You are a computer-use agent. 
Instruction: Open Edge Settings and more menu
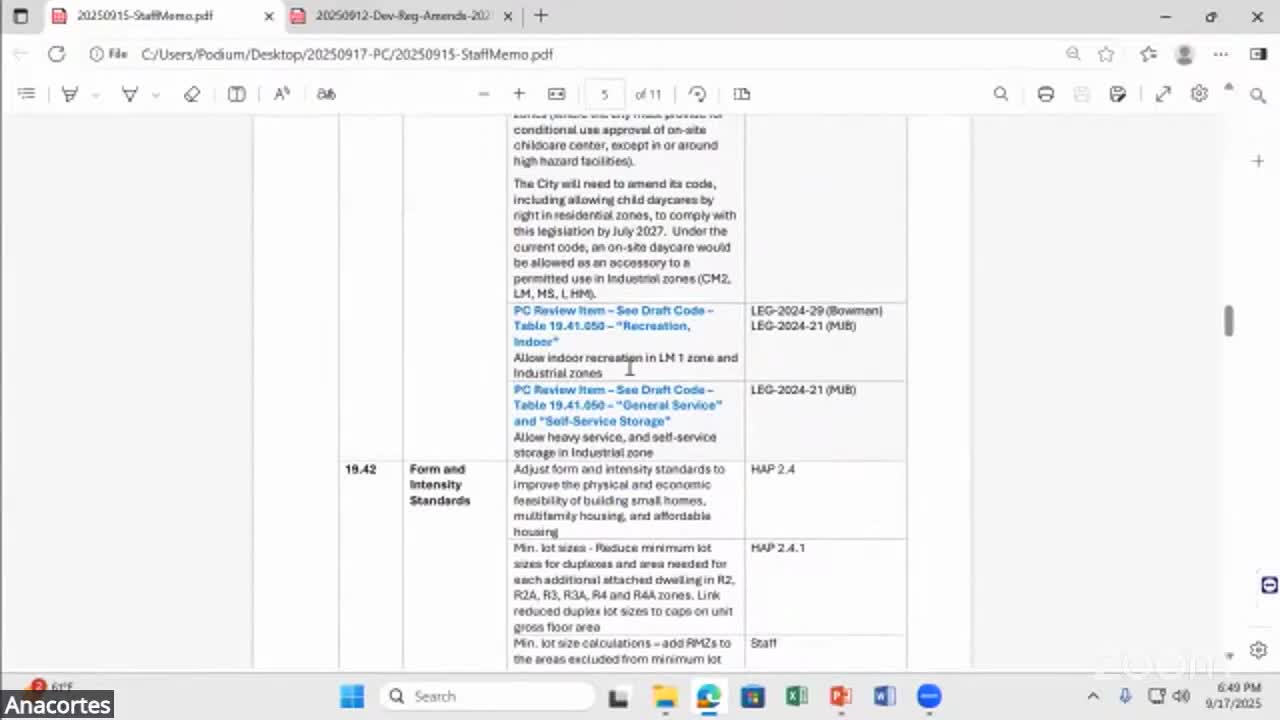click(1221, 54)
